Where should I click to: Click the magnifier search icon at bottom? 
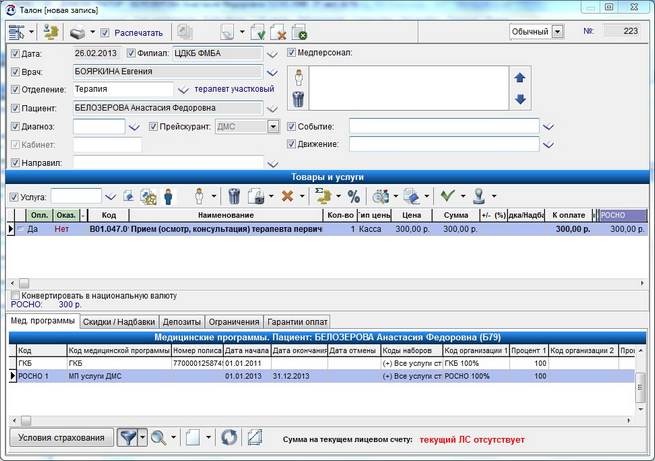[x=159, y=438]
